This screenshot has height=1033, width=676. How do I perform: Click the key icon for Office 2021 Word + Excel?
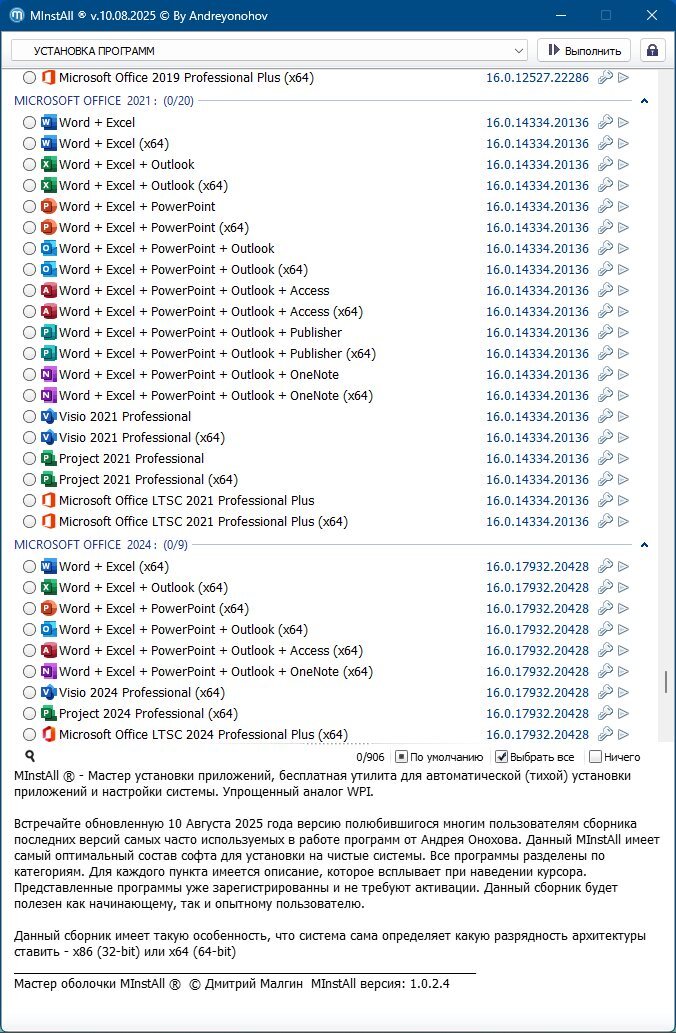coord(605,123)
